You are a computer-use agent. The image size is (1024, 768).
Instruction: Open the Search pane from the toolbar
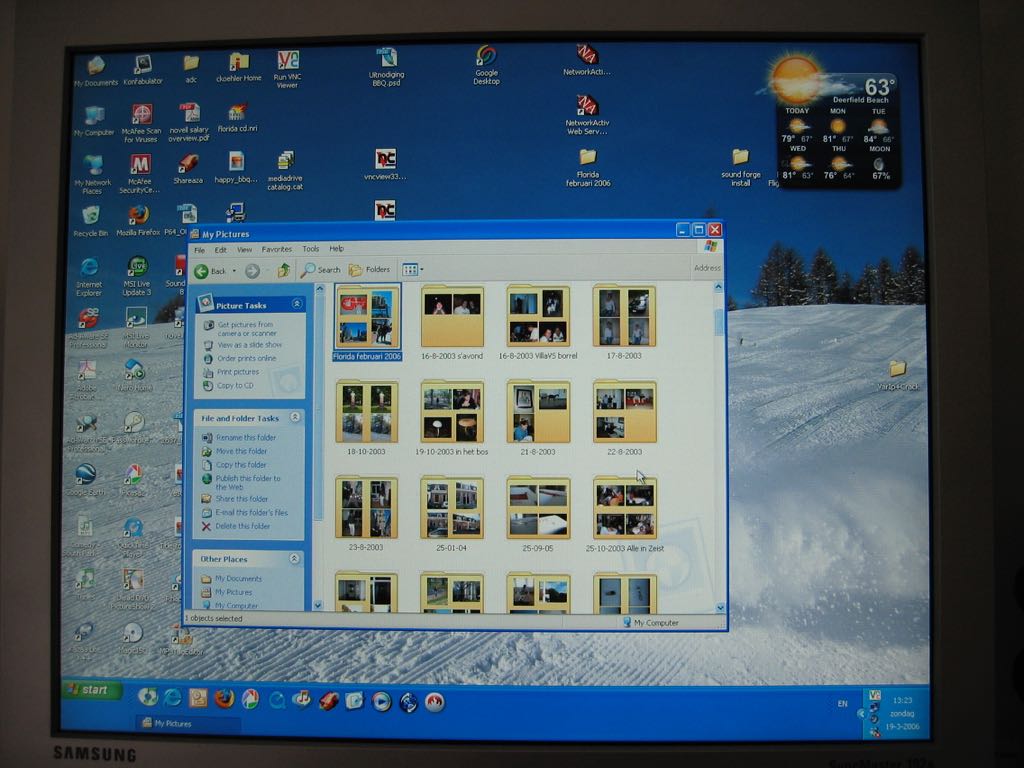[x=321, y=270]
